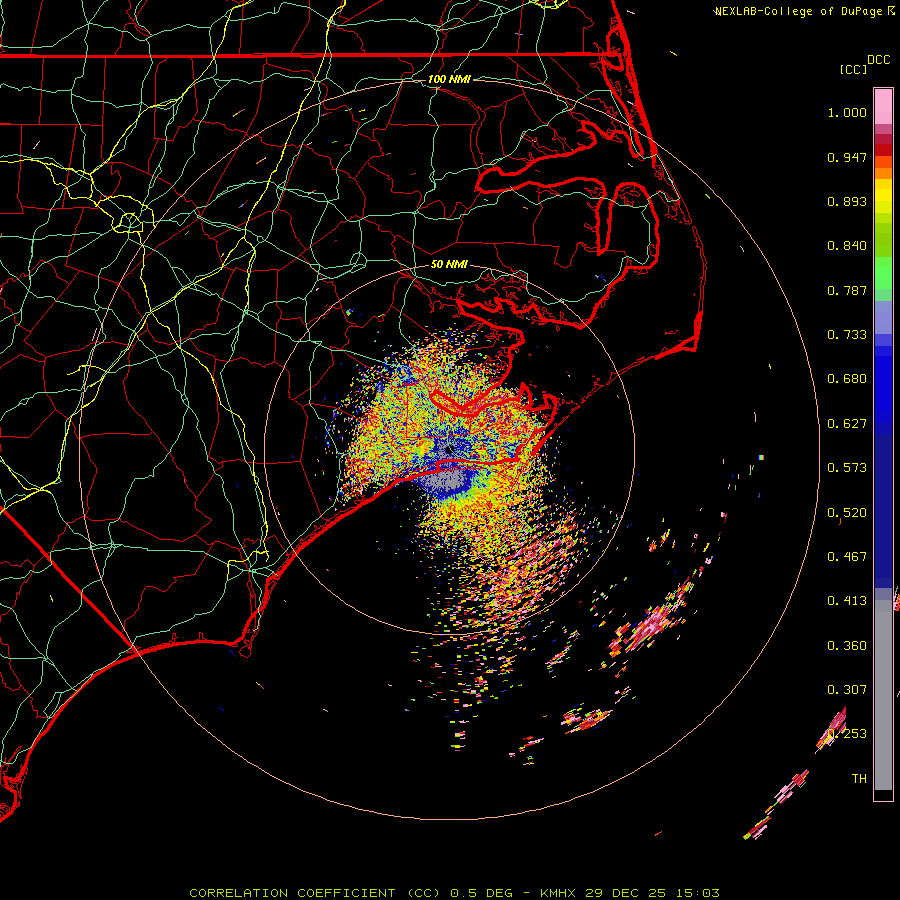Click the NEXLAB-College of DuPage text

click(x=800, y=11)
